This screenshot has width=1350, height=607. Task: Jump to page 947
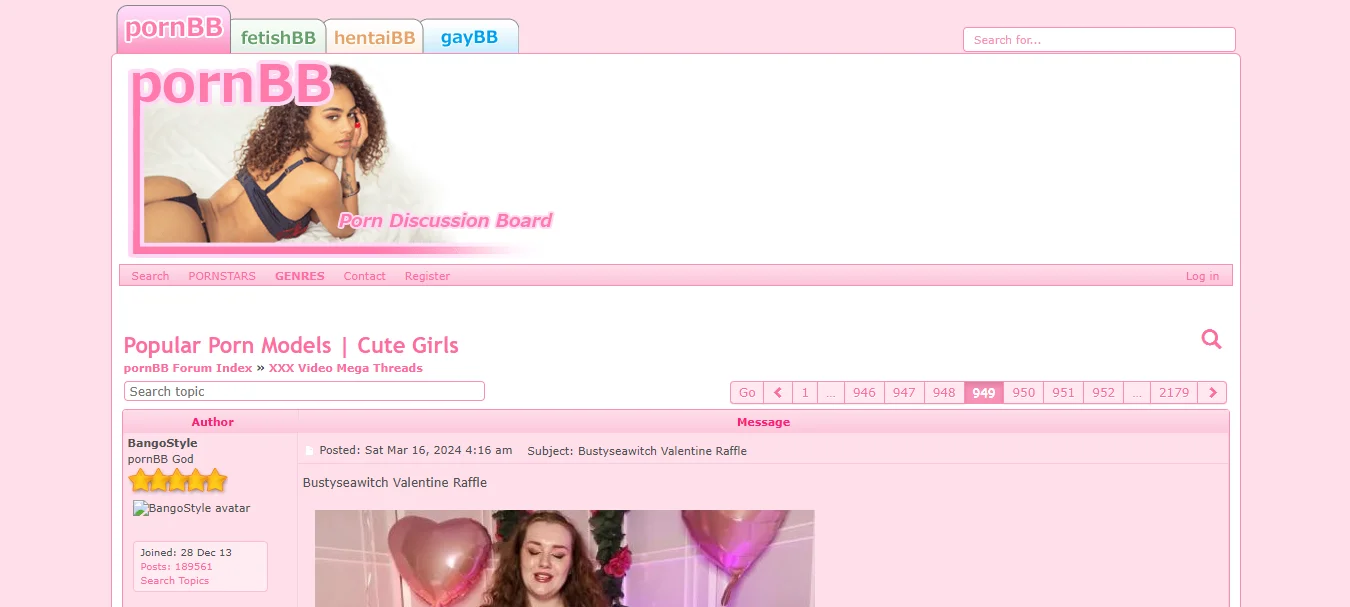click(x=904, y=392)
